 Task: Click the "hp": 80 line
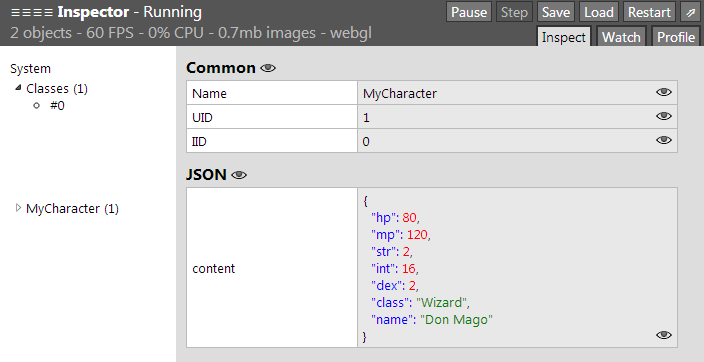395,218
